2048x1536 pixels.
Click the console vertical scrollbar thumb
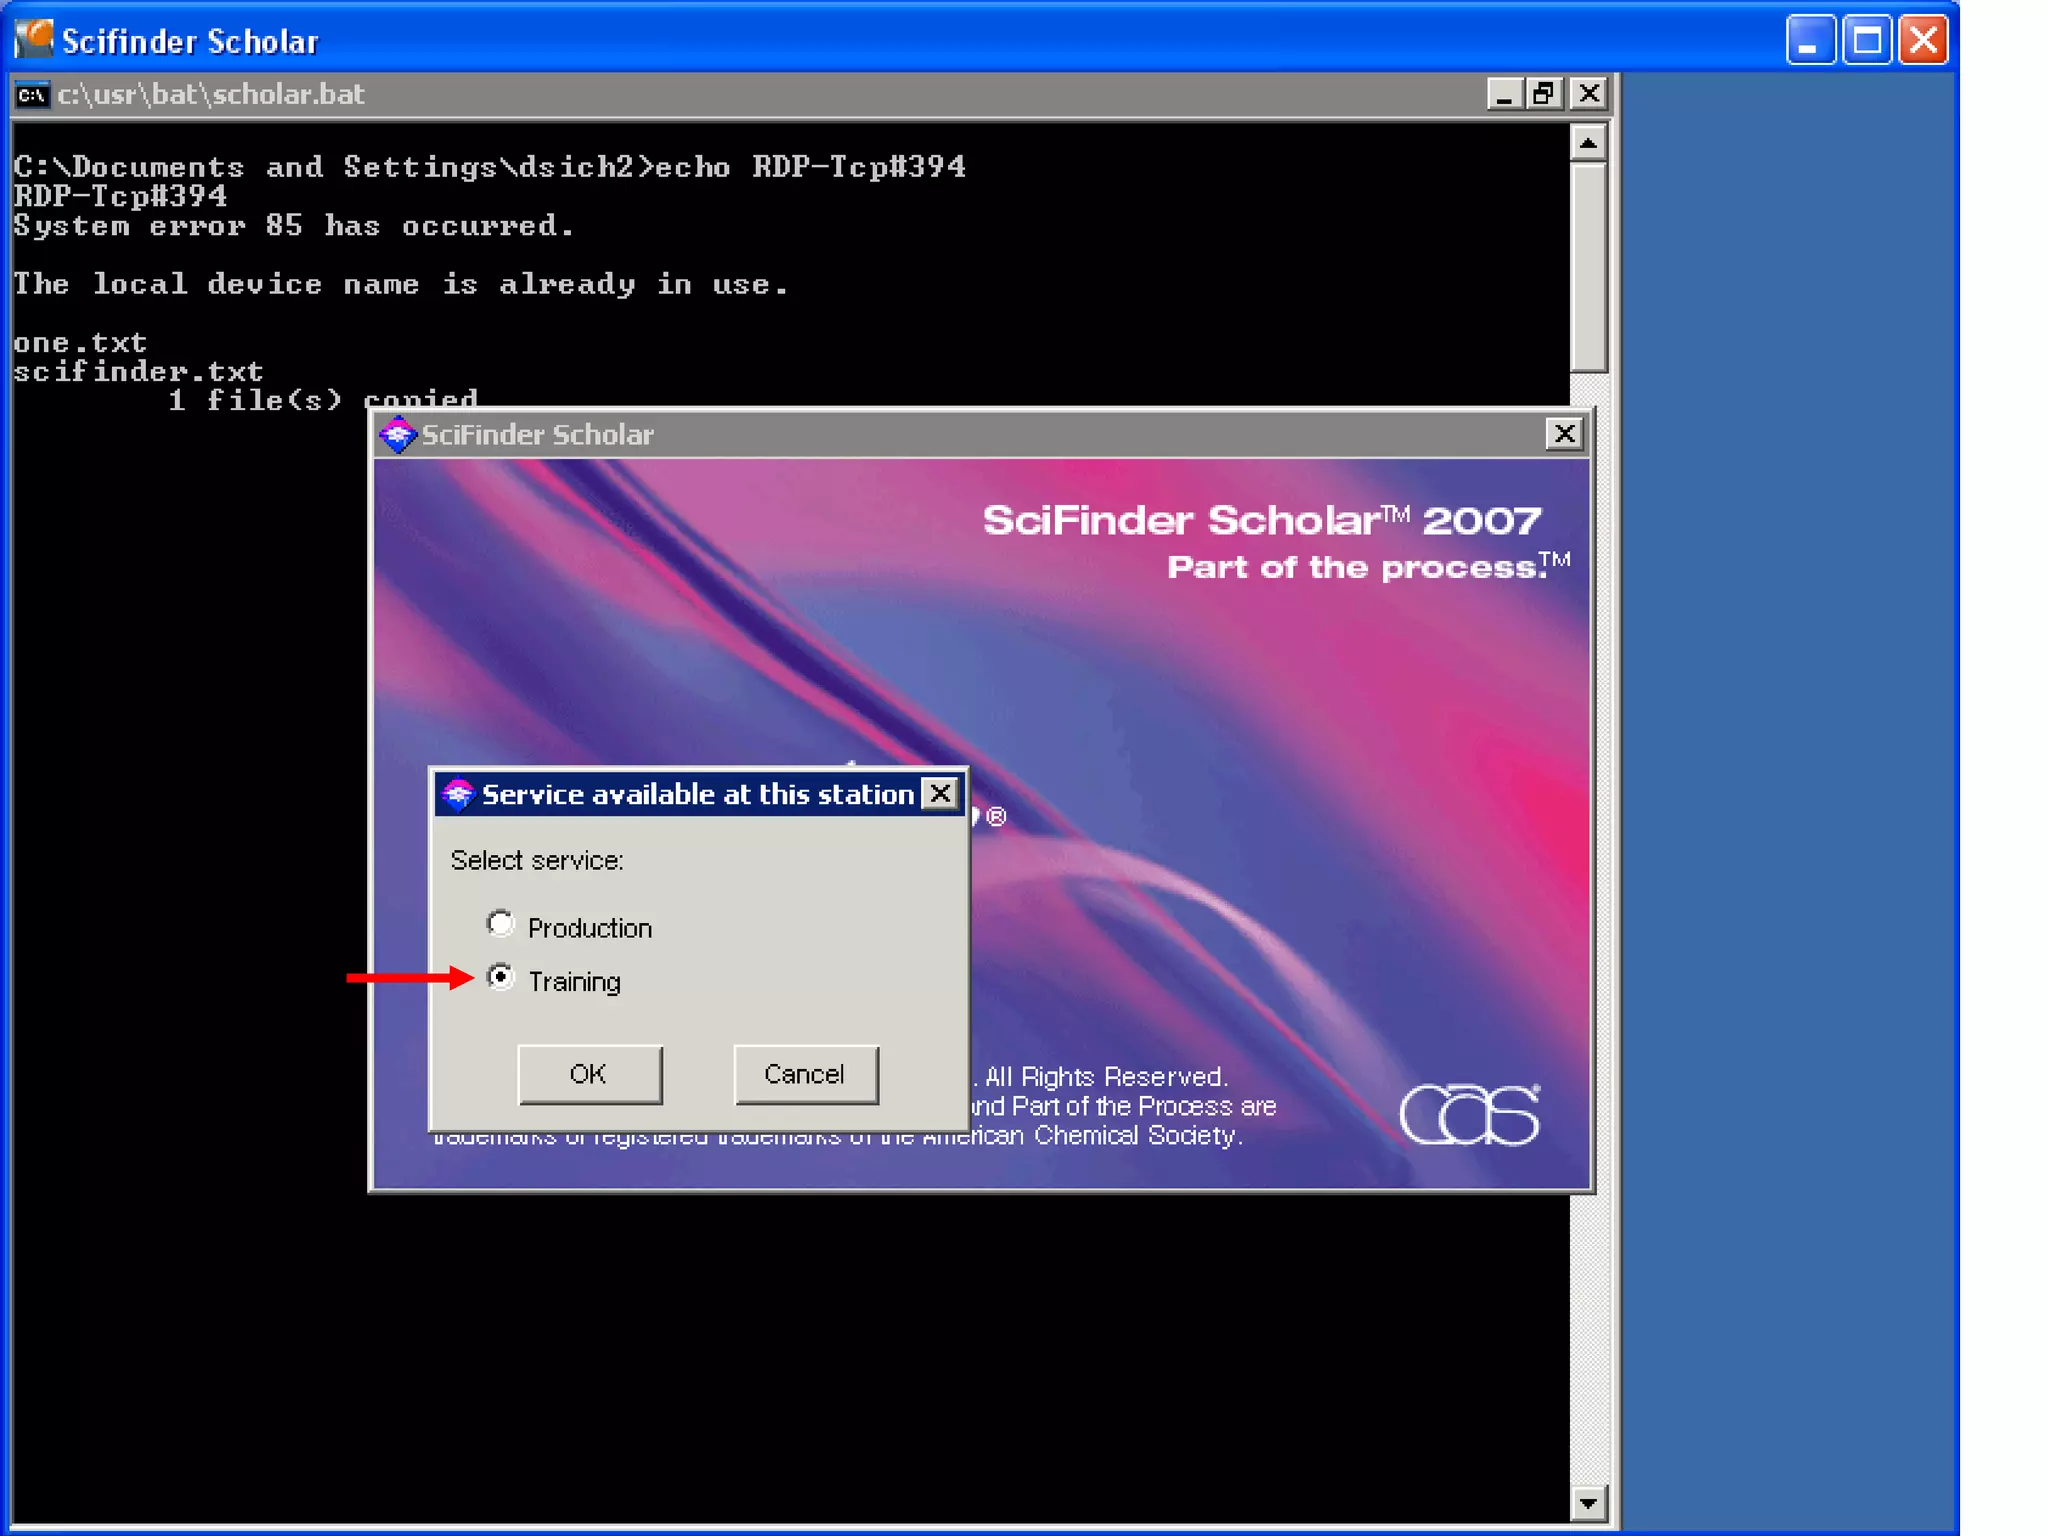tap(1588, 266)
